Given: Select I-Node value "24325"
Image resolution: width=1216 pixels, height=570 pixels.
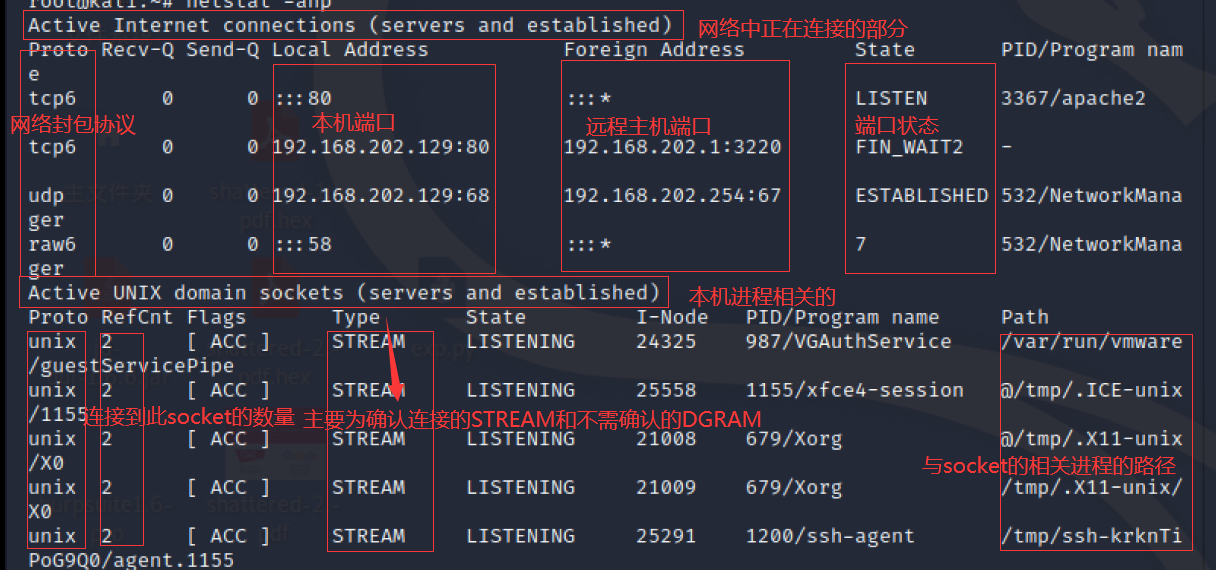Looking at the screenshot, I should click(x=666, y=341).
